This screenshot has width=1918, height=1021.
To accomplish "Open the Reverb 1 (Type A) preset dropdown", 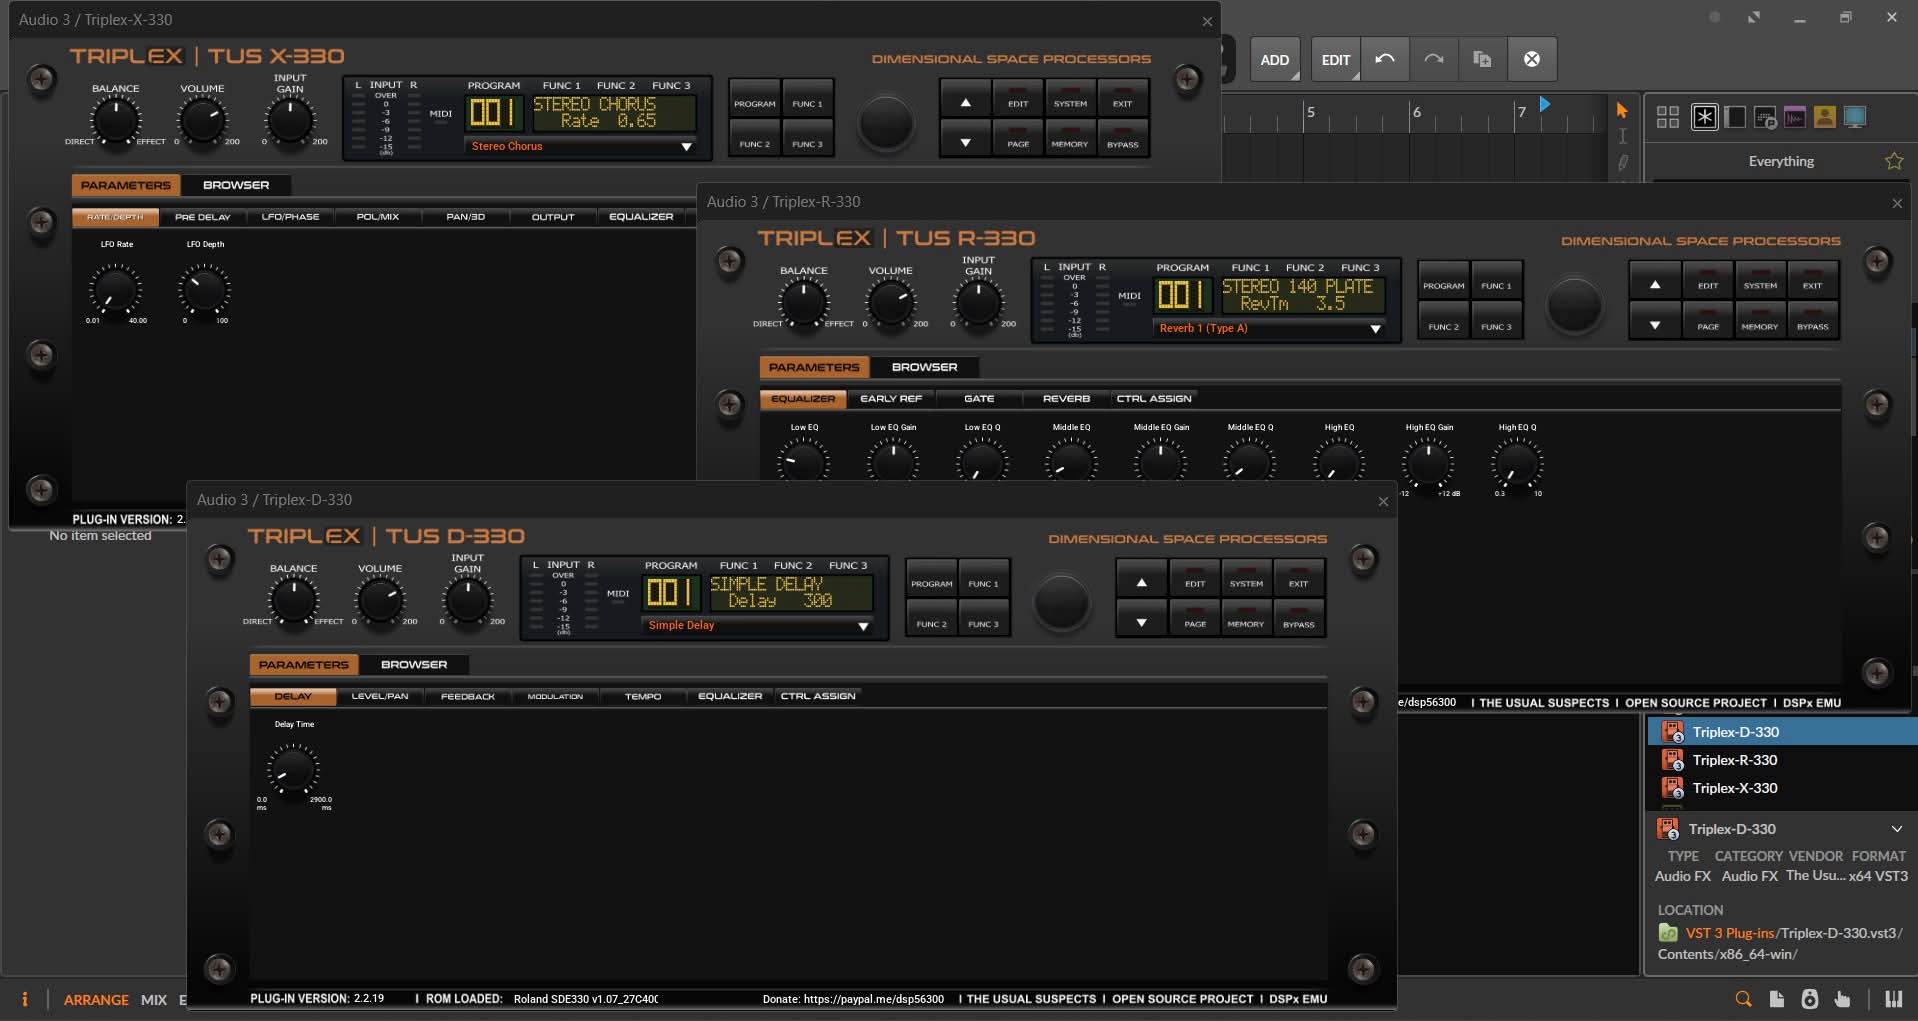I will tap(1270, 328).
